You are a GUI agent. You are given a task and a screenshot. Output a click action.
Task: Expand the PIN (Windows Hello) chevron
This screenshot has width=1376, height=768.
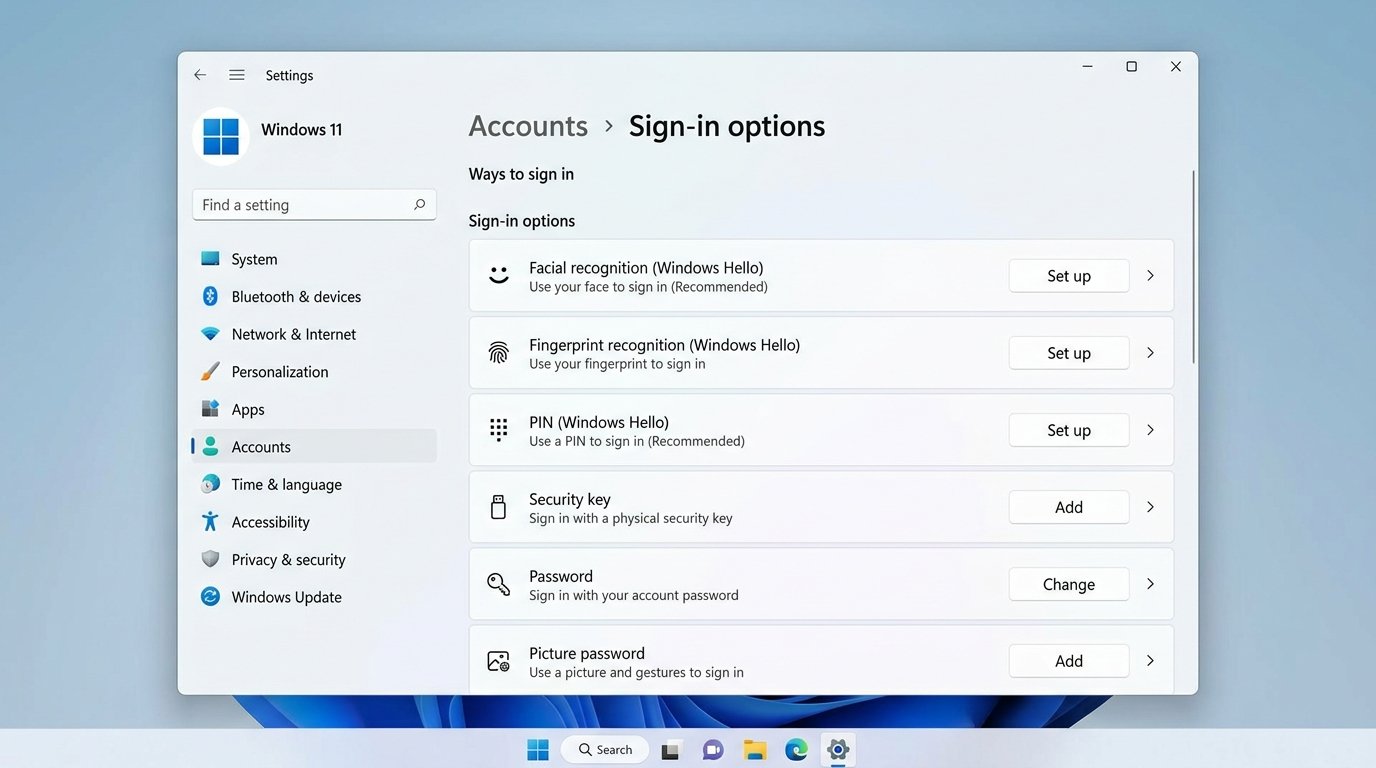click(x=1150, y=430)
